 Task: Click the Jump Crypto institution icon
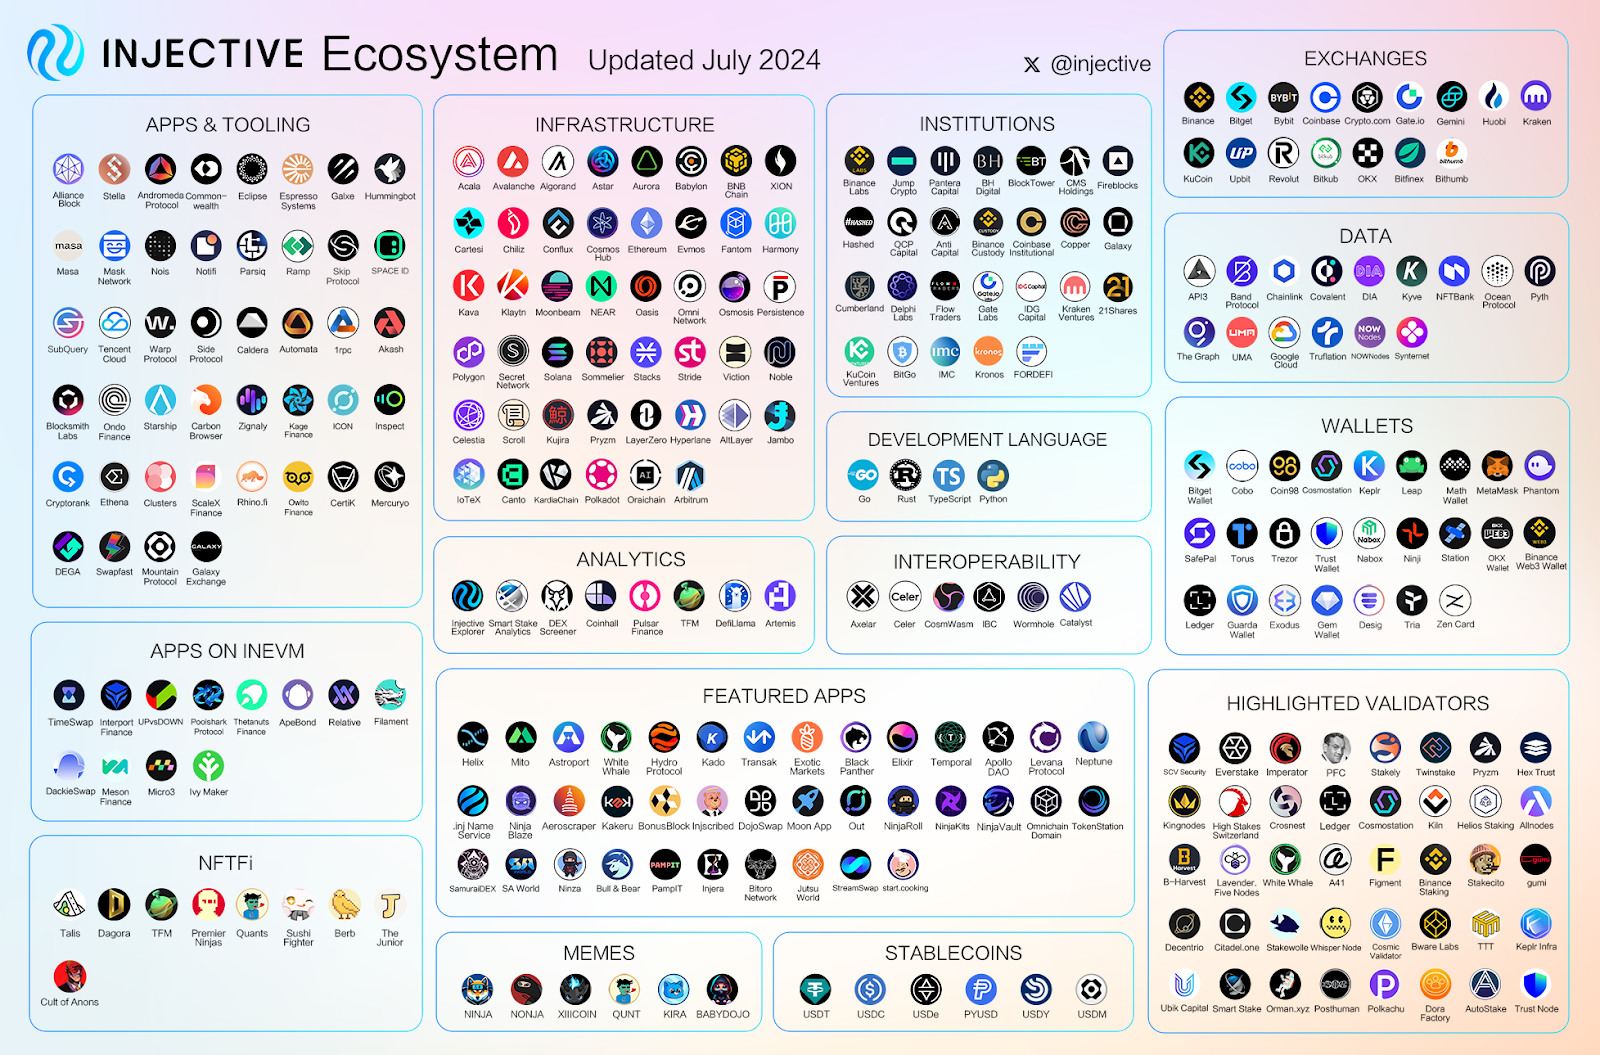(x=902, y=160)
